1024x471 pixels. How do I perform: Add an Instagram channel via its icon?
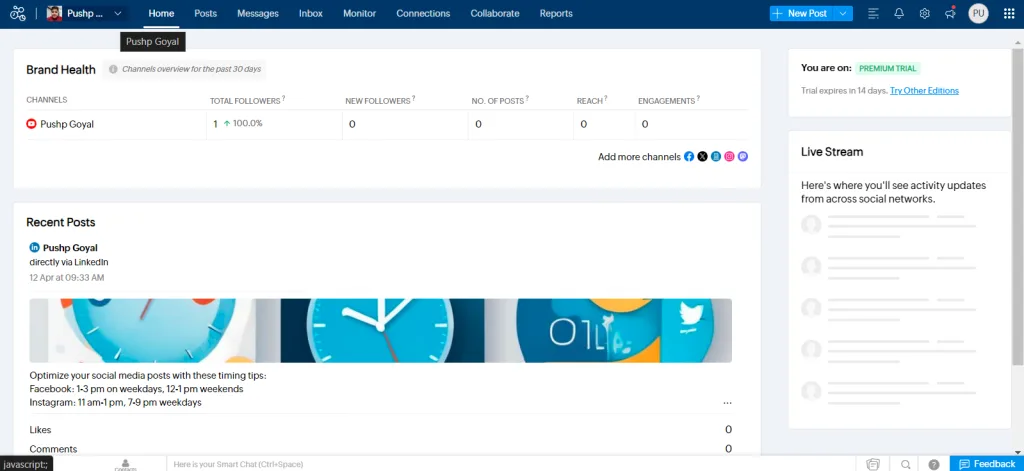pyautogui.click(x=729, y=157)
